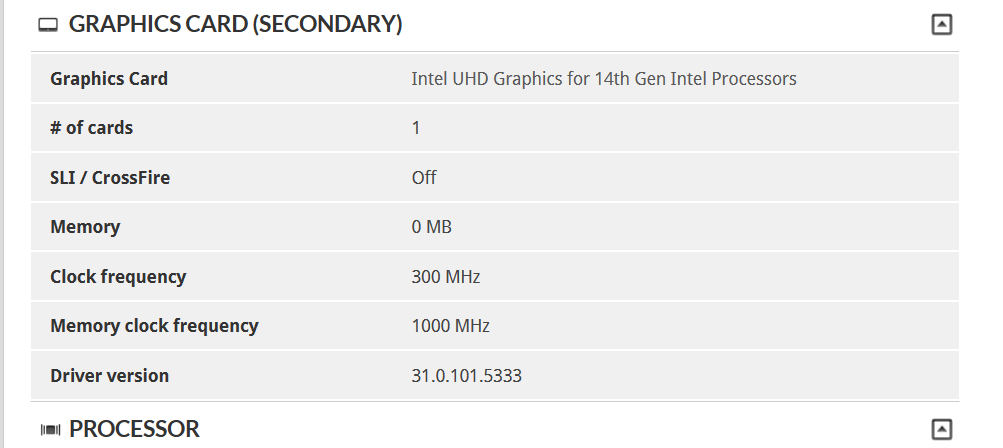Image resolution: width=1003 pixels, height=448 pixels.
Task: Click the driver version number 31.0.101.5333
Action: click(x=467, y=376)
